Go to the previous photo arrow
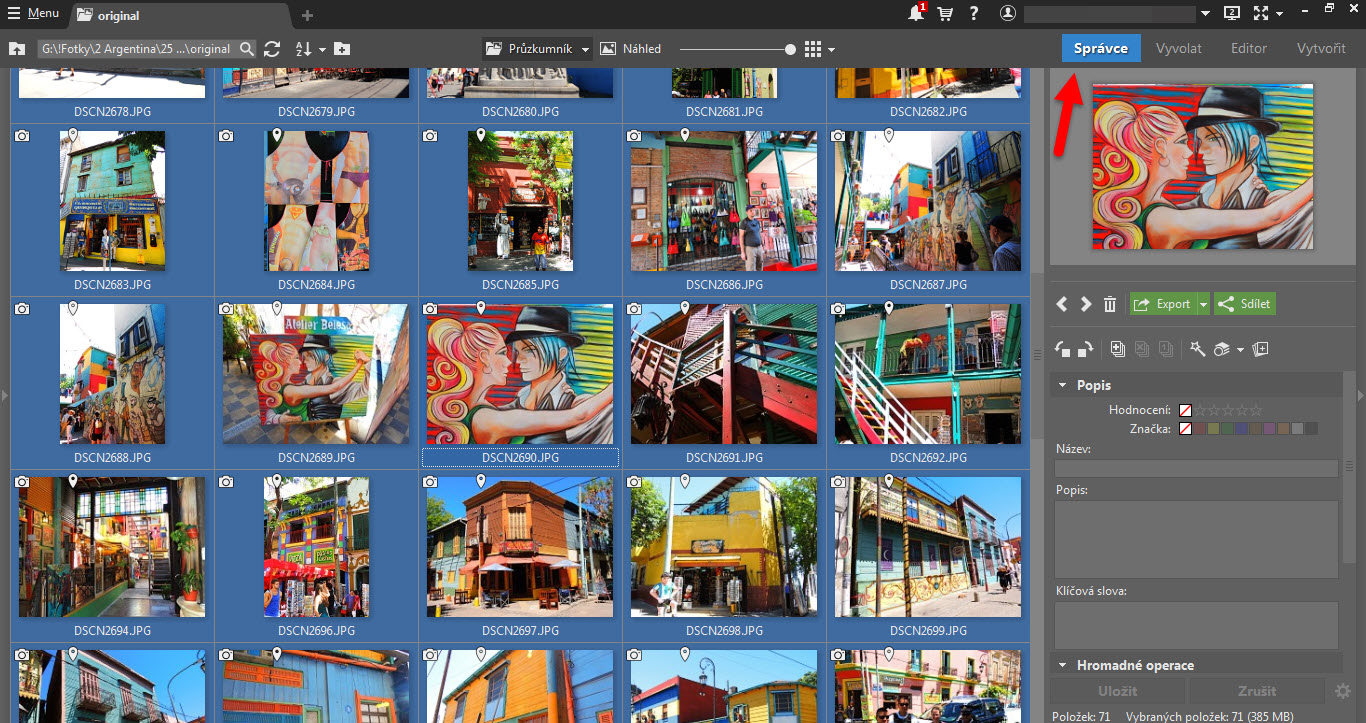This screenshot has height=723, width=1366. [1062, 304]
